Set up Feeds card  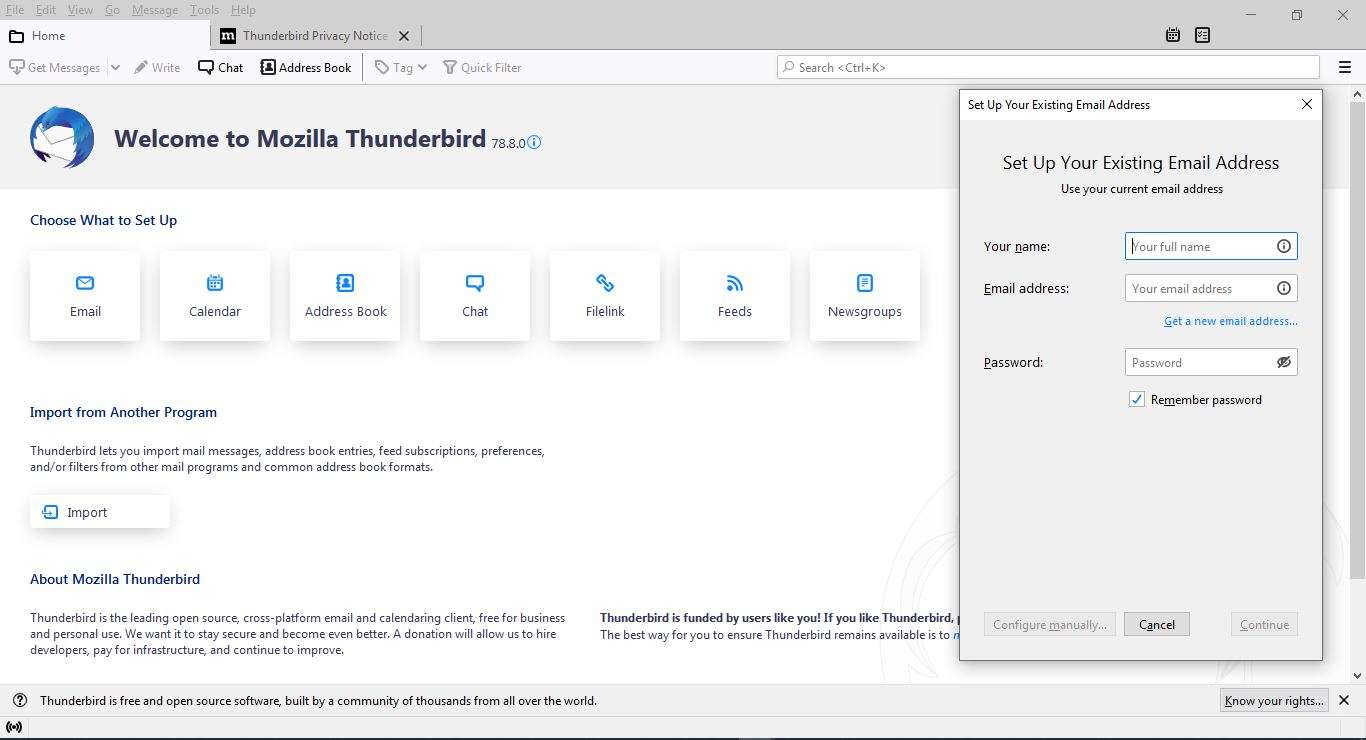pyautogui.click(x=735, y=296)
